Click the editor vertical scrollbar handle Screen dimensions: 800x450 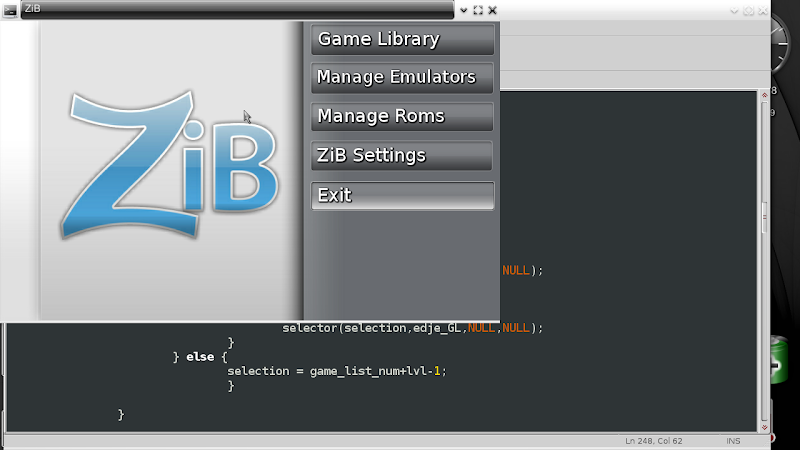tap(764, 218)
